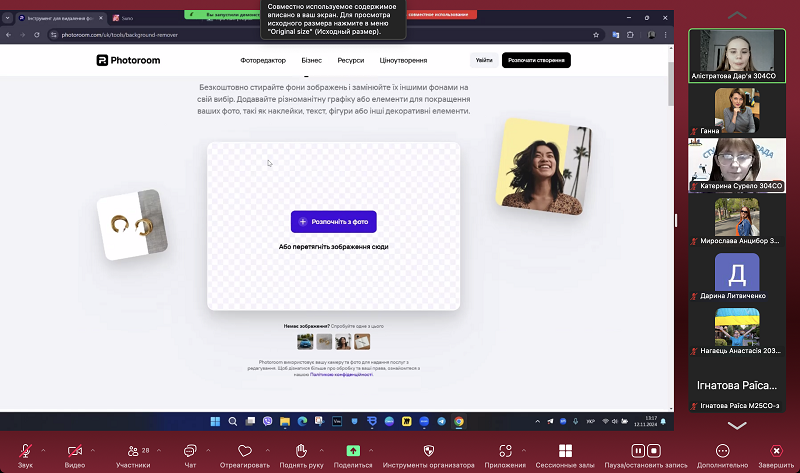Viewport: 800px width, 473px height.
Task: Click Завершить to end the meeting
Action: point(776,455)
